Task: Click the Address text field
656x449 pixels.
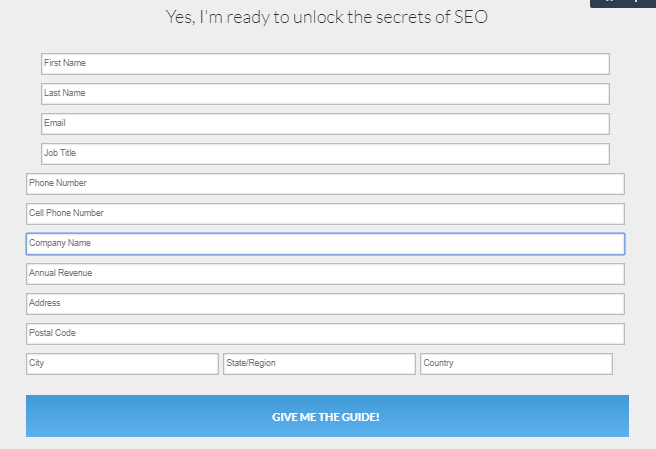Action: click(325, 304)
